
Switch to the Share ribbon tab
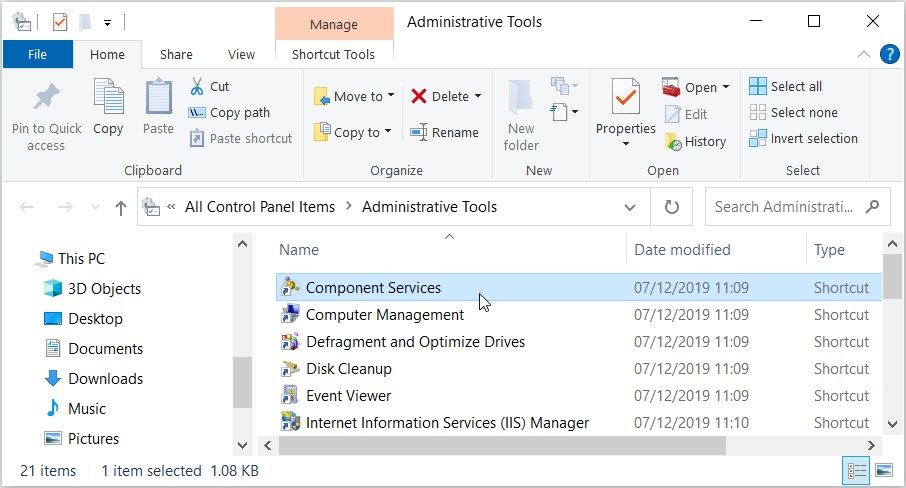coord(176,54)
